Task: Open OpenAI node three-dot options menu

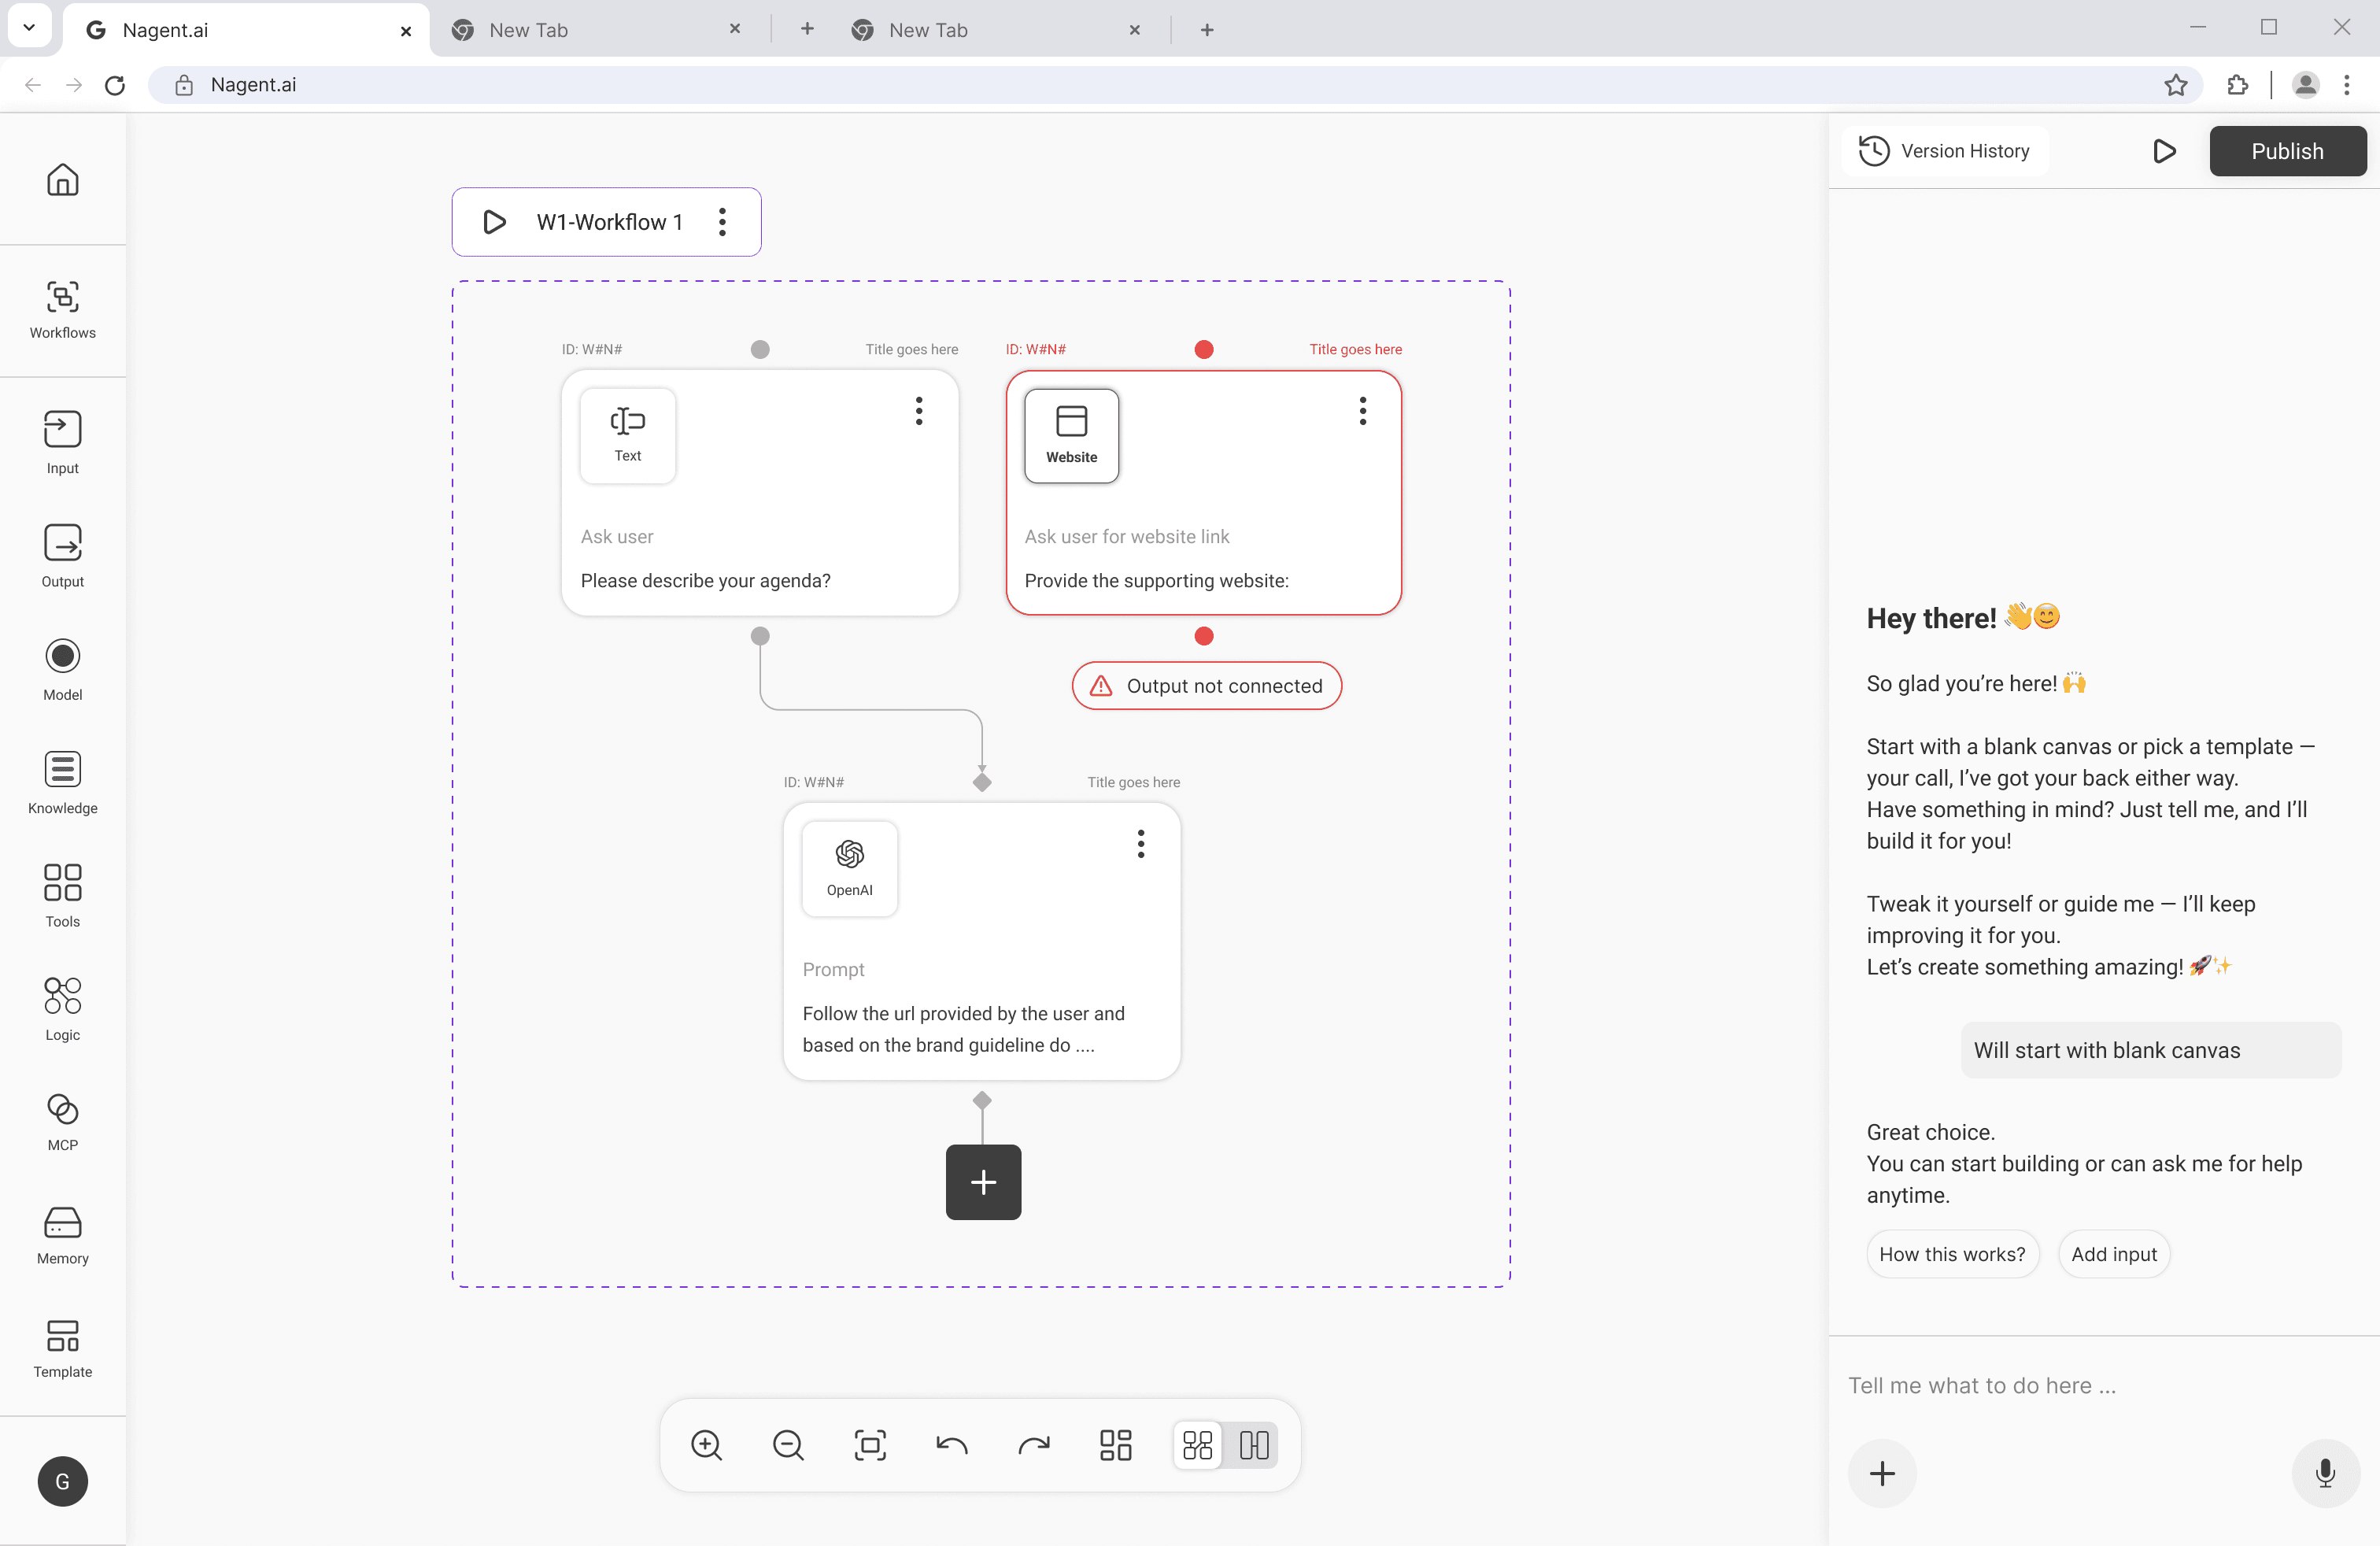Action: click(x=1140, y=844)
